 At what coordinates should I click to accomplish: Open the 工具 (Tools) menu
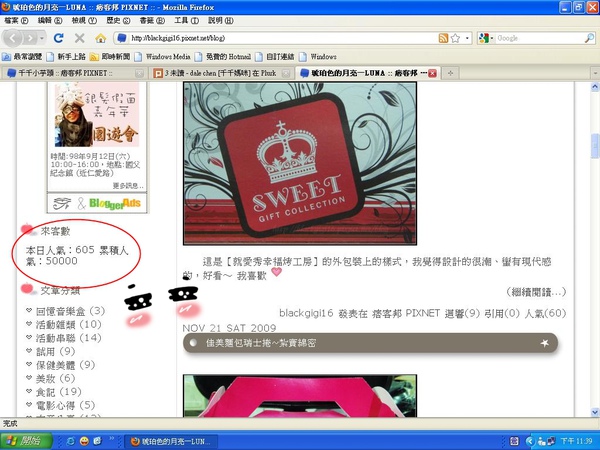click(x=186, y=20)
